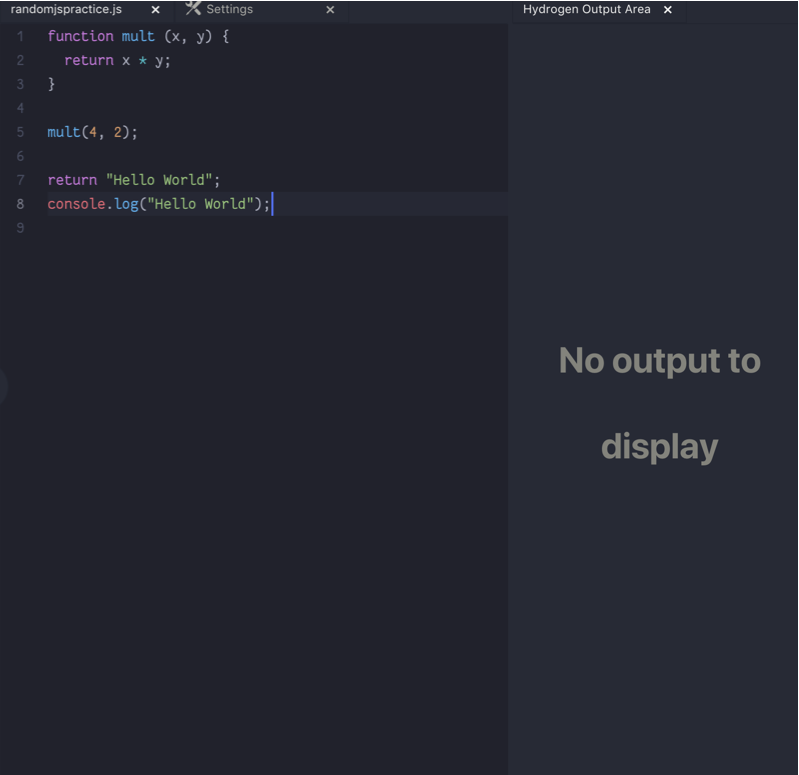Close the Hydrogen Output Area tab

pos(668,10)
